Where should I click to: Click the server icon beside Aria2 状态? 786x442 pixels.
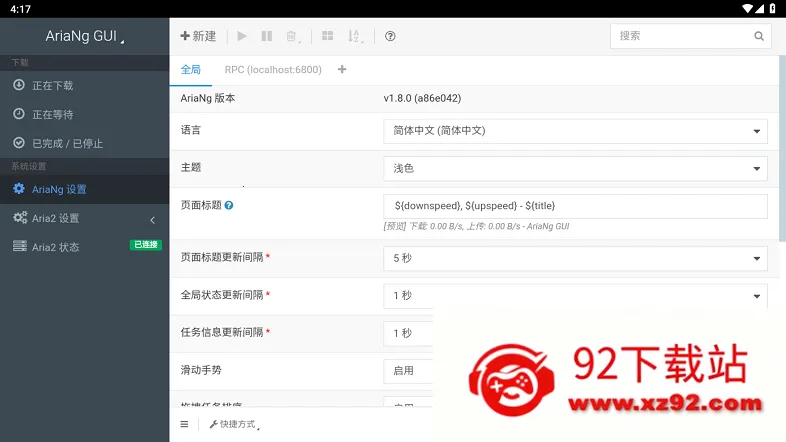(20, 246)
